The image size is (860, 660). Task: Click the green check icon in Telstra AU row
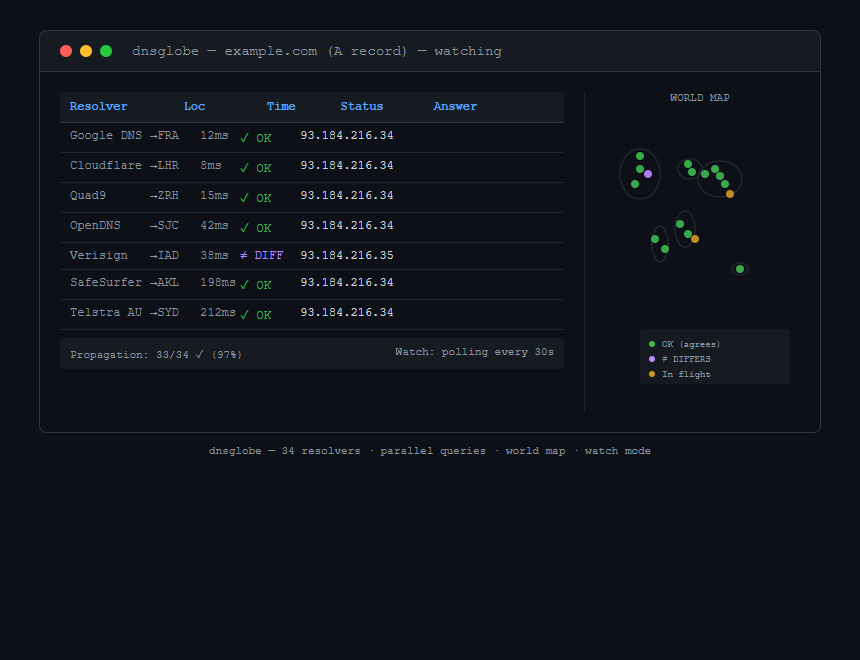click(245, 314)
